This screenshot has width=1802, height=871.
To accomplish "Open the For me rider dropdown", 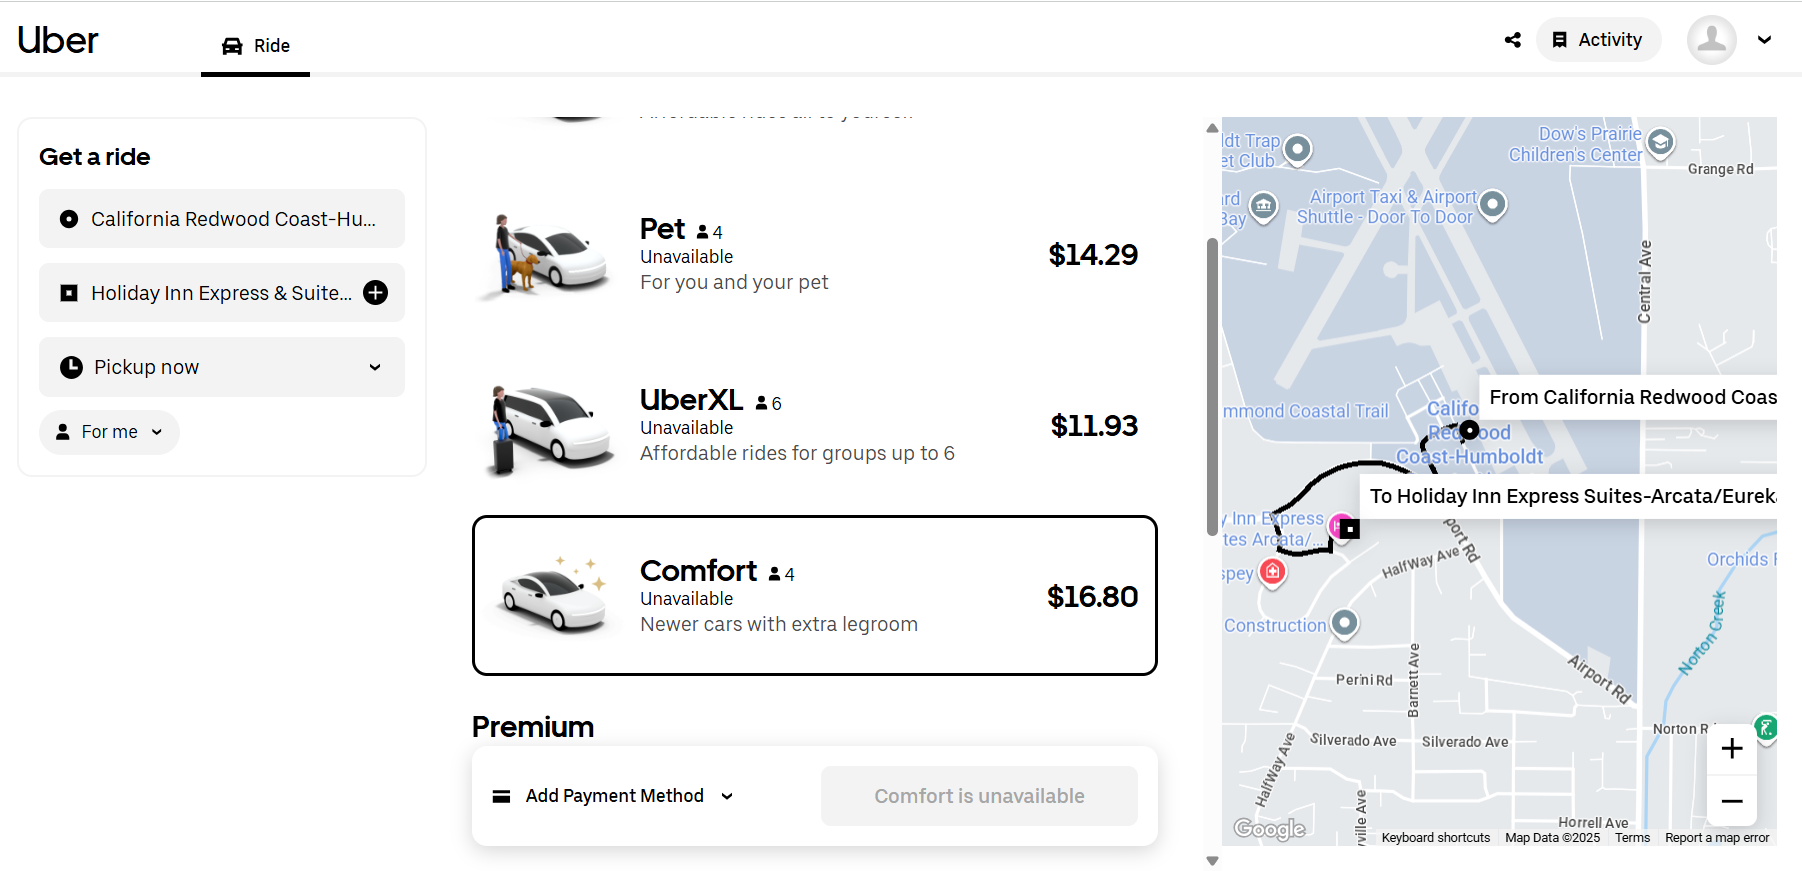I will tap(109, 432).
